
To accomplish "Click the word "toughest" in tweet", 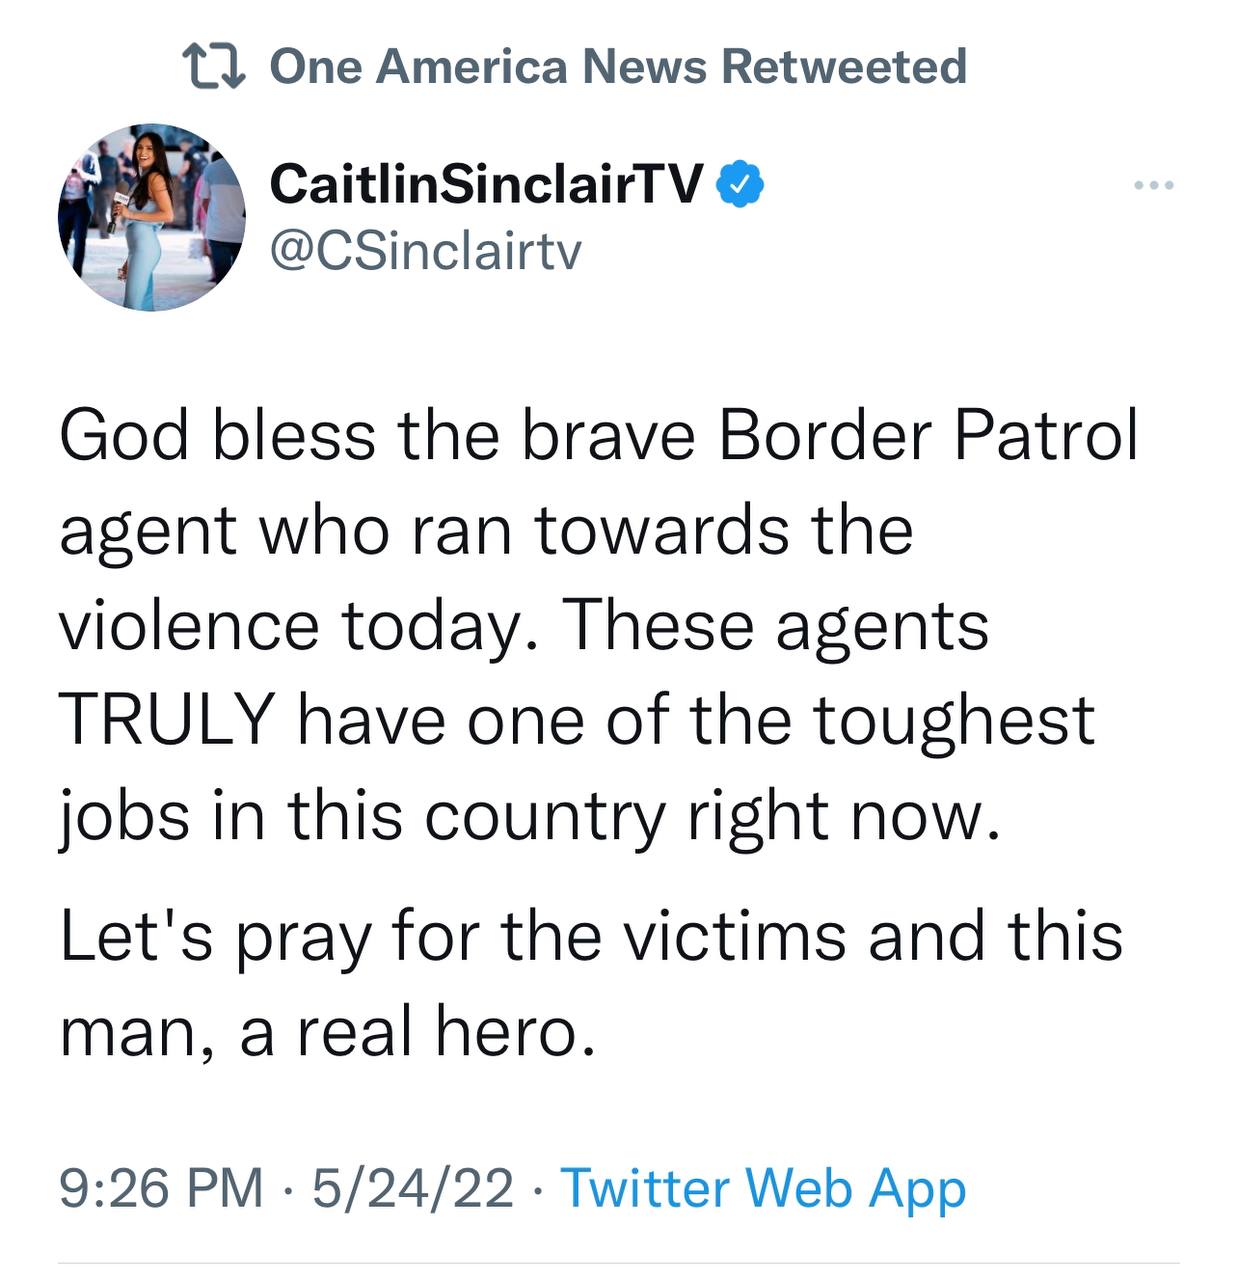I will (x=954, y=719).
